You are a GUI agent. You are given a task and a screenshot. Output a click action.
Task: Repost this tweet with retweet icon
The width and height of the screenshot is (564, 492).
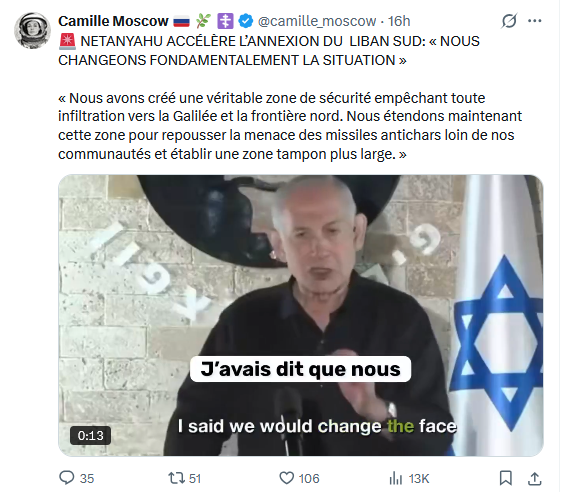point(176,478)
